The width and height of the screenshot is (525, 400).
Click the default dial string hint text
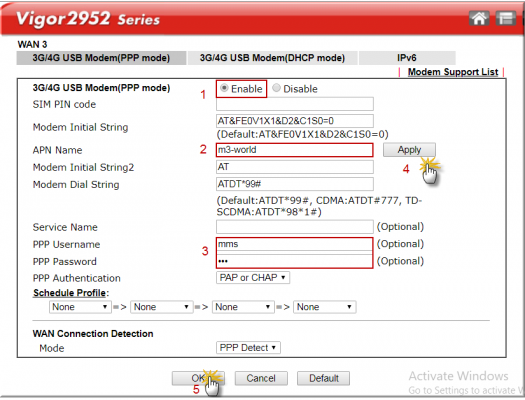pos(319,206)
